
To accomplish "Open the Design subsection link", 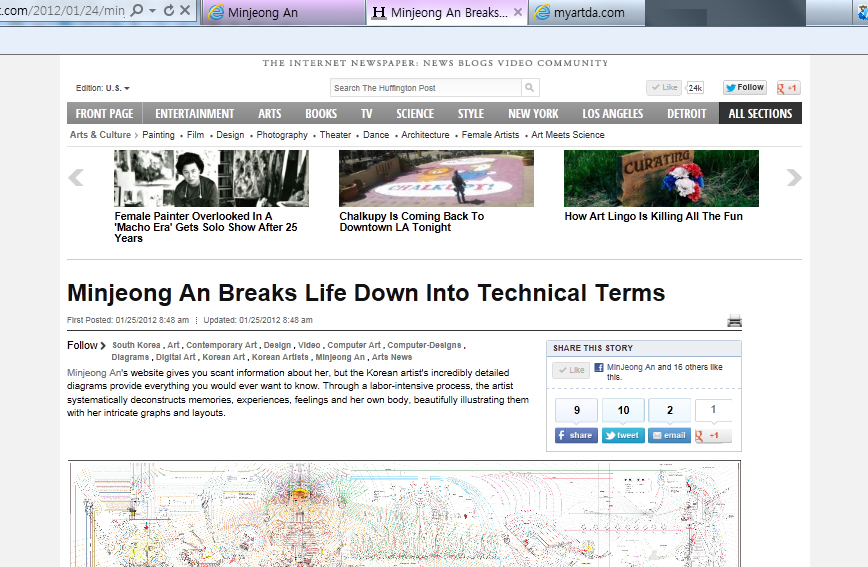I will click(230, 135).
